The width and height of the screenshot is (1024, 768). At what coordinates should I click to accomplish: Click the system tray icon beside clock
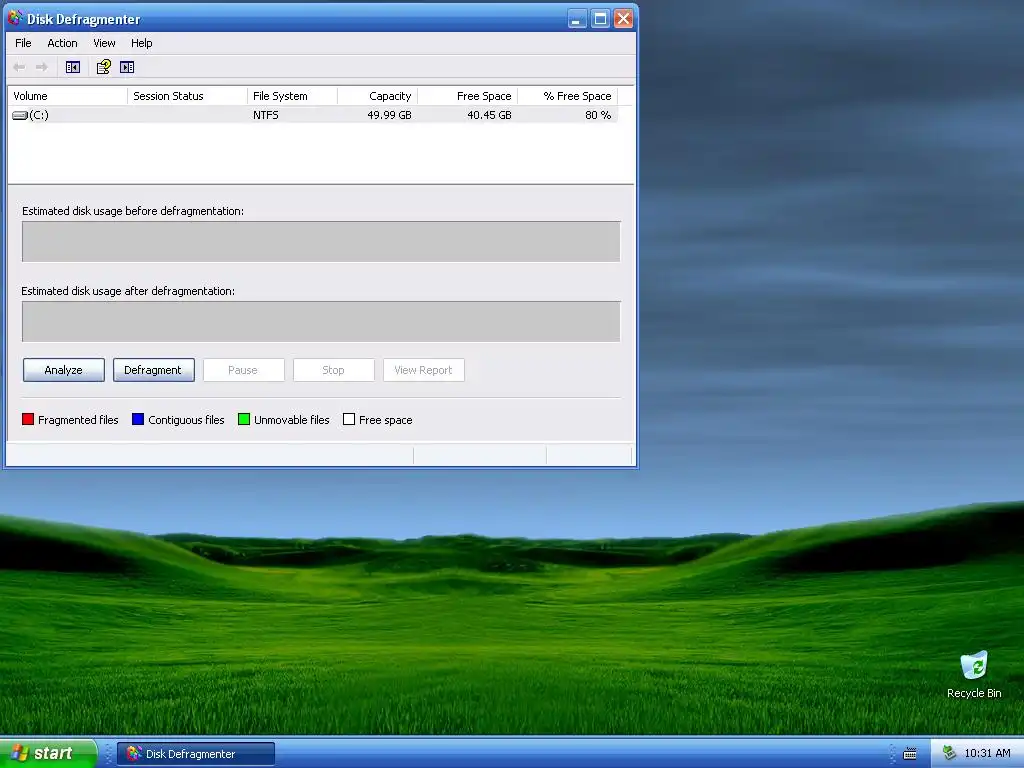coord(949,753)
